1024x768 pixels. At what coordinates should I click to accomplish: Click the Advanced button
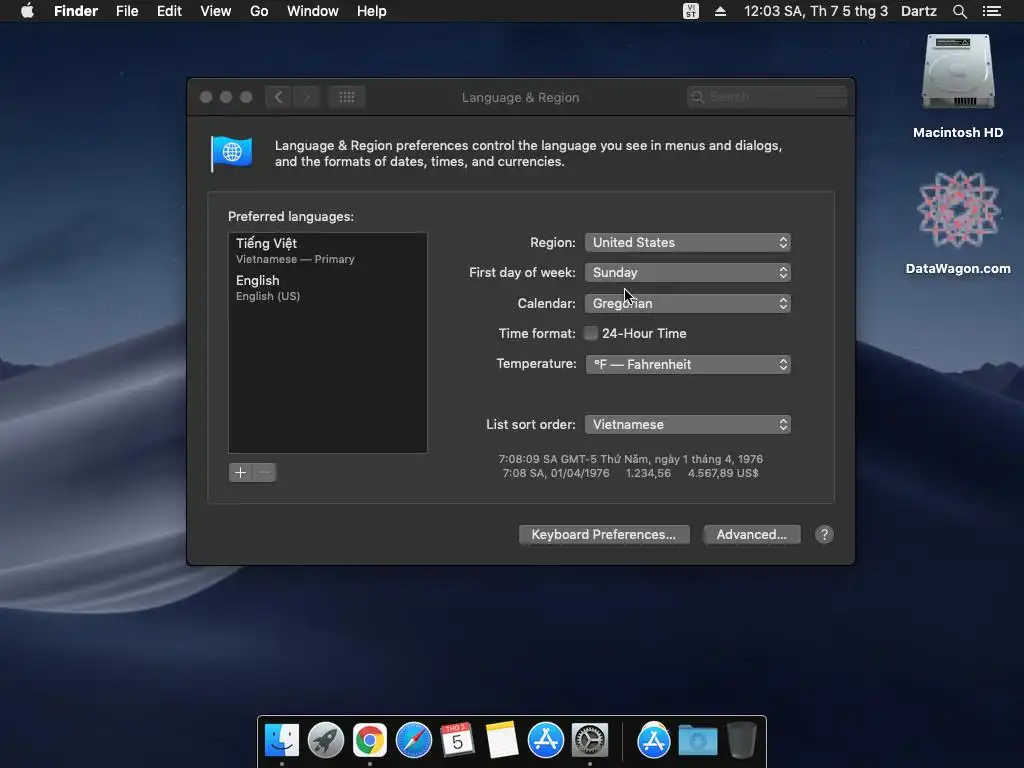[x=752, y=535]
